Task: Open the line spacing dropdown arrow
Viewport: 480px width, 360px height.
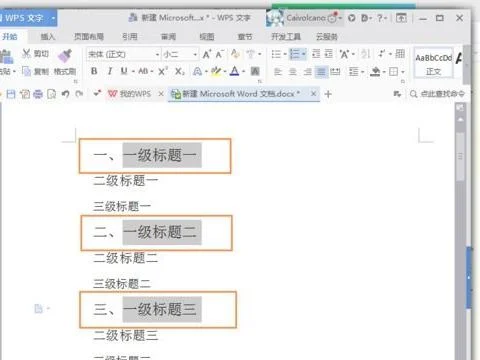Action: point(363,72)
